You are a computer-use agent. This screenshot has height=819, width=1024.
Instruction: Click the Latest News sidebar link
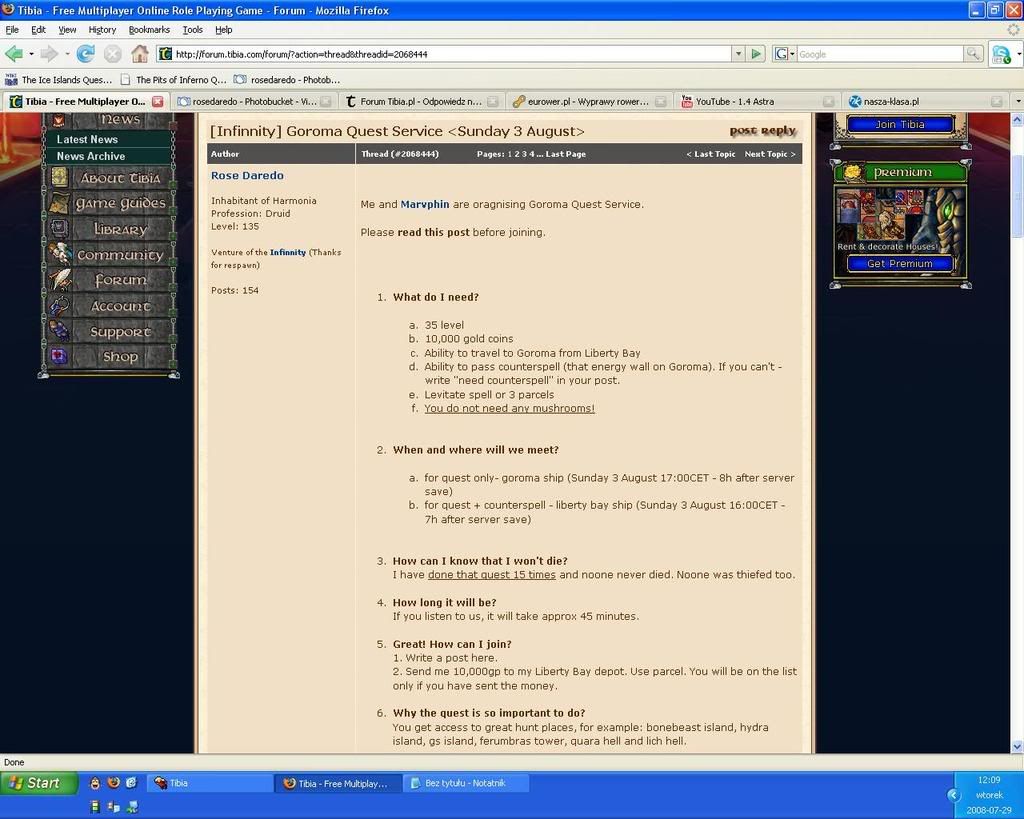(87, 139)
